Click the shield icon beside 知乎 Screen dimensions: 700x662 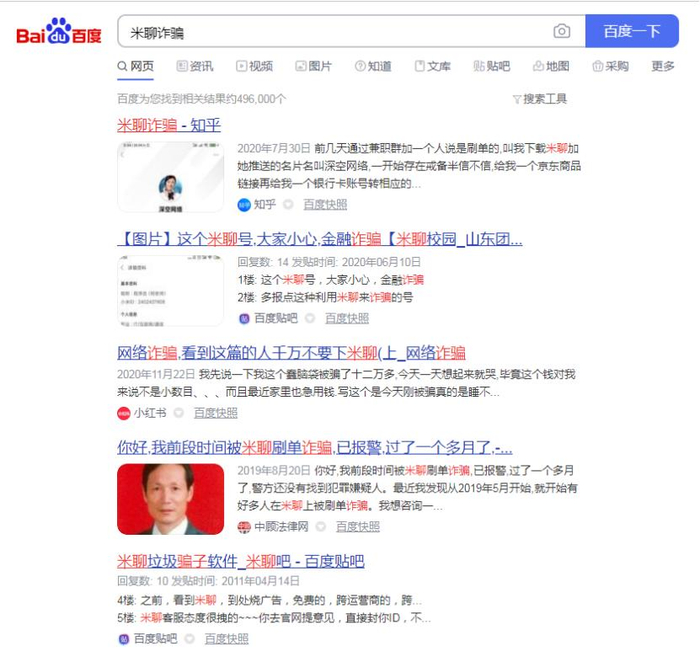click(288, 205)
